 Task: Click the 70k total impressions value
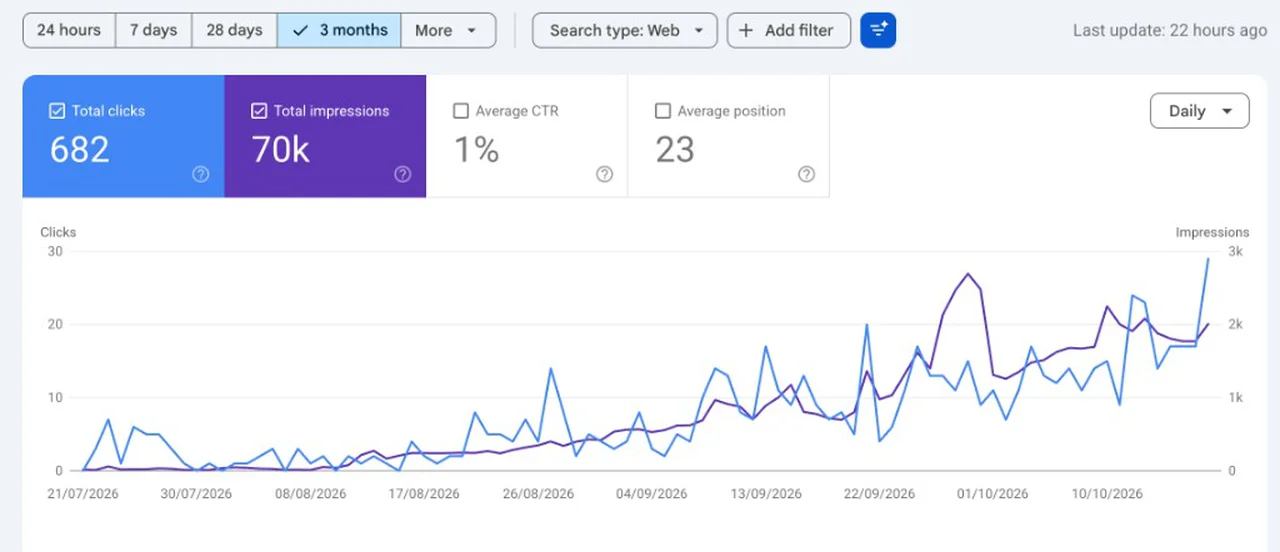(x=281, y=150)
